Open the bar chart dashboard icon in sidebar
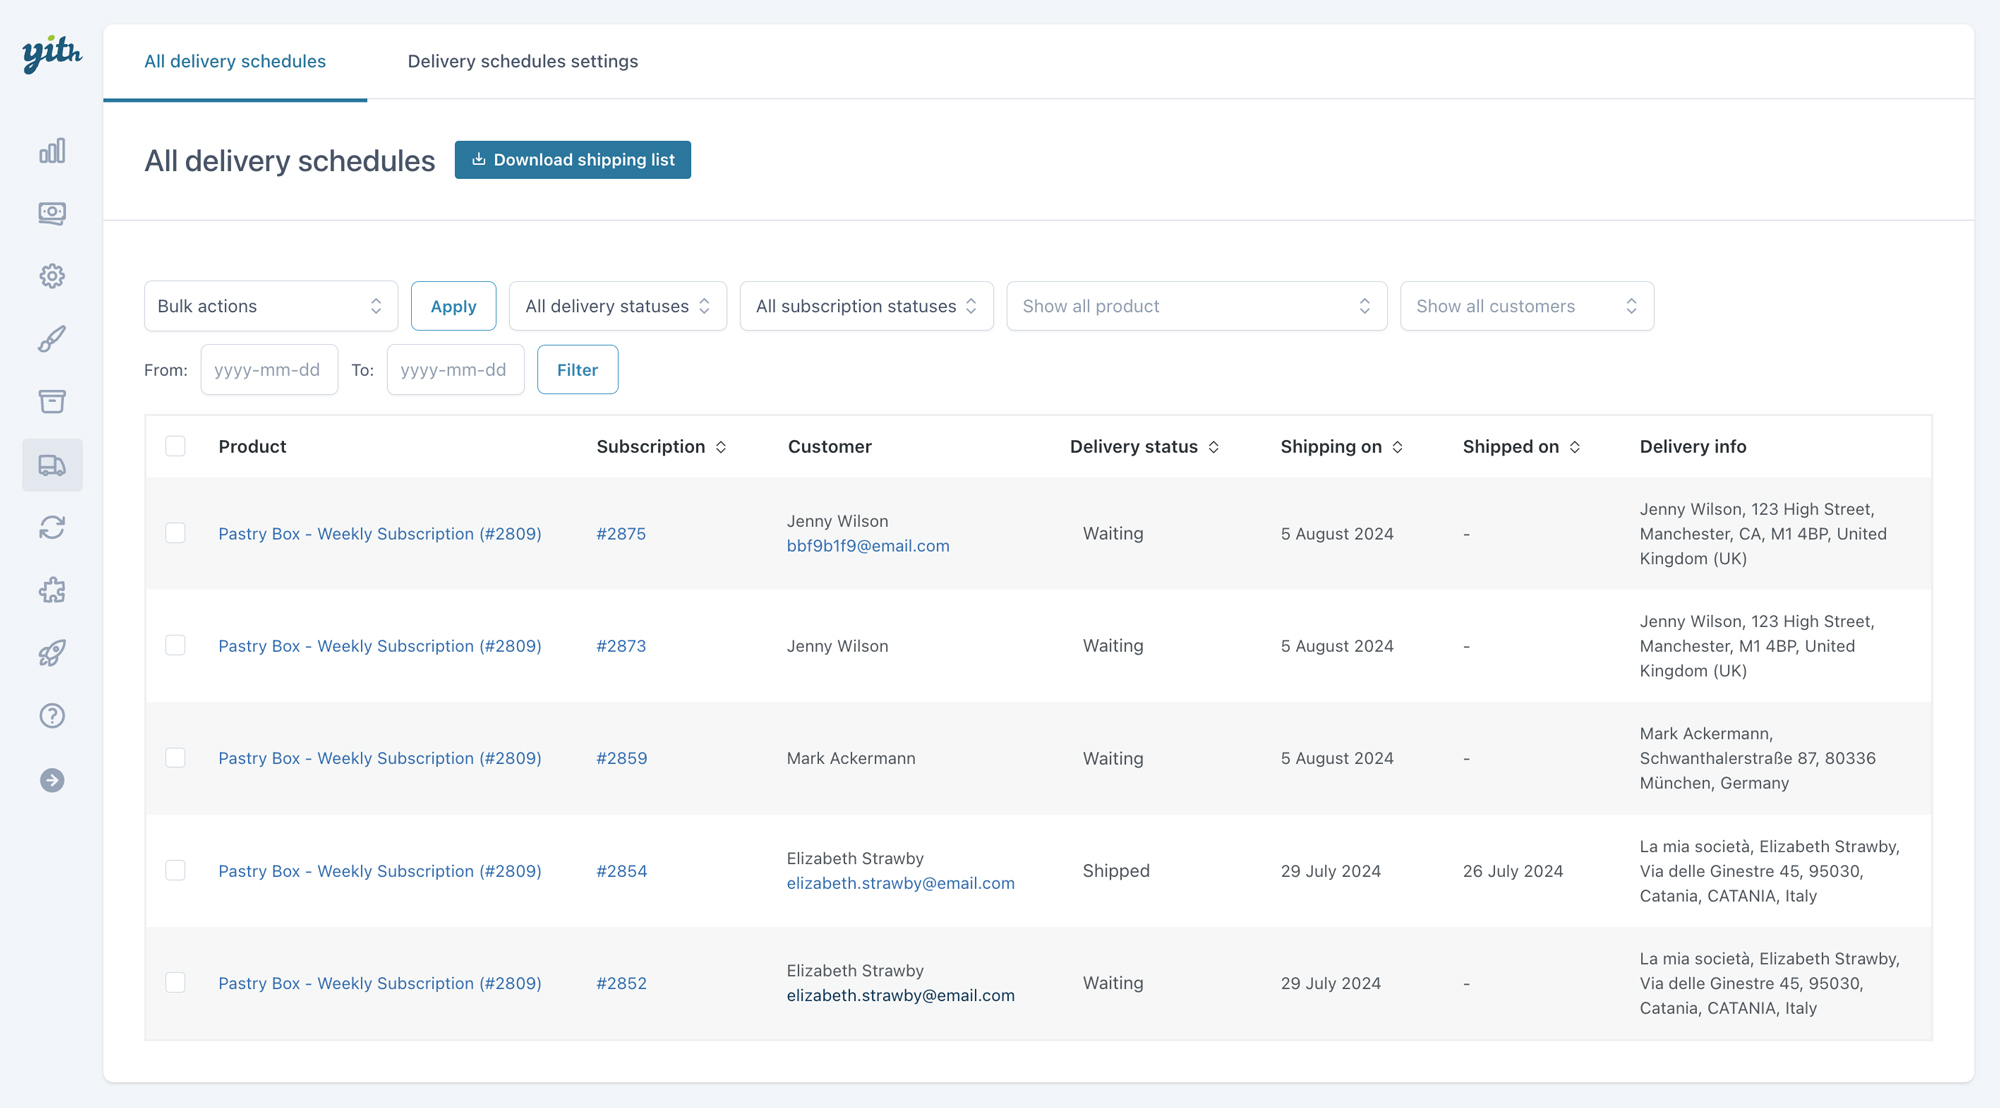 52,151
